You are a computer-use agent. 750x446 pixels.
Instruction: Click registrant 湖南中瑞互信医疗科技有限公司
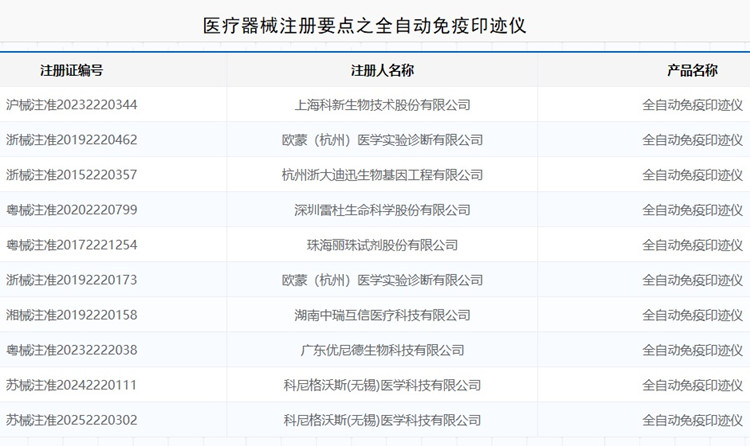tap(382, 315)
